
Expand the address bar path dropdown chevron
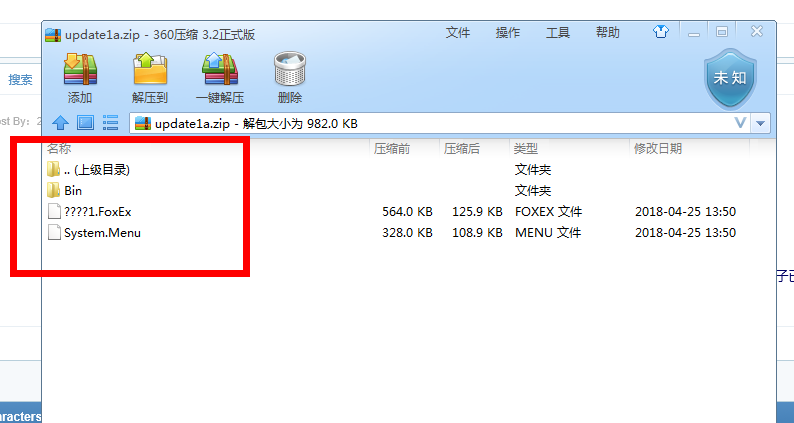click(740, 123)
